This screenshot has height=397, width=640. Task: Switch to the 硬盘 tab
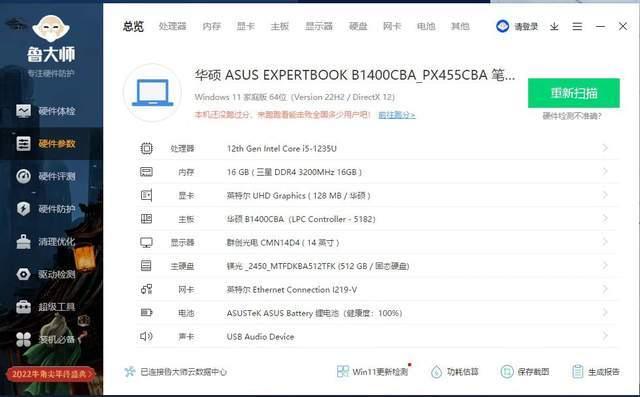pos(358,27)
